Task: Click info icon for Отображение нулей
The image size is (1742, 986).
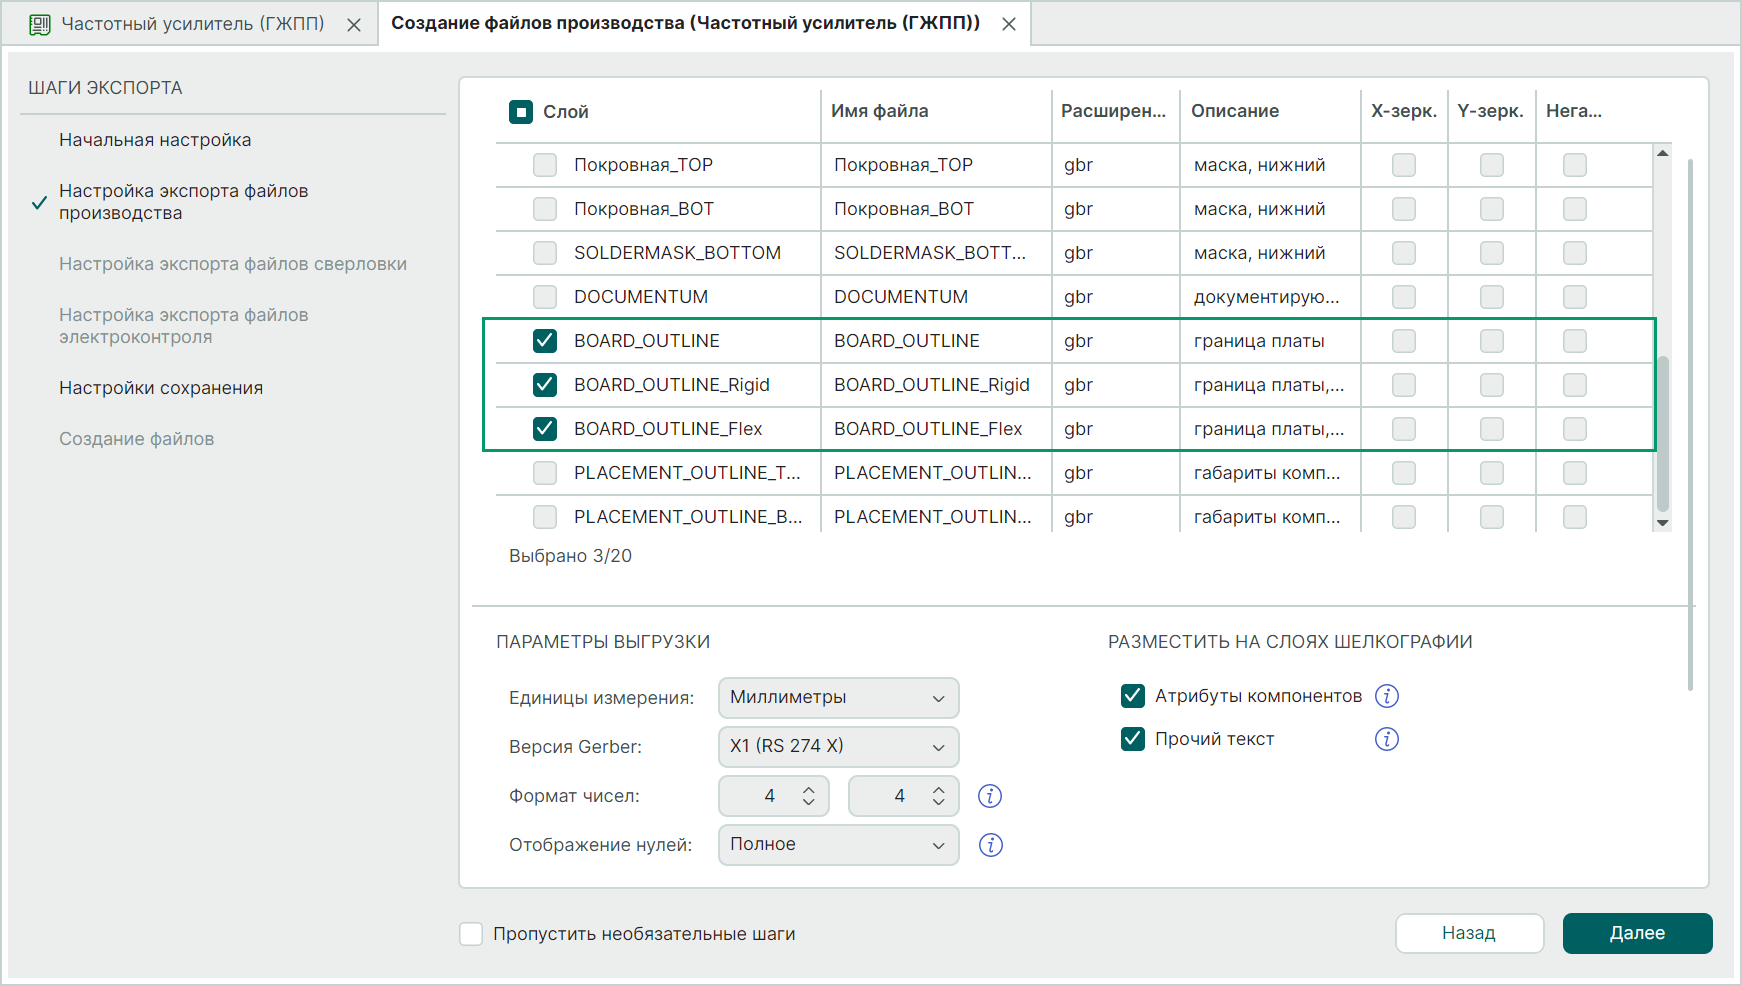Action: pos(990,845)
